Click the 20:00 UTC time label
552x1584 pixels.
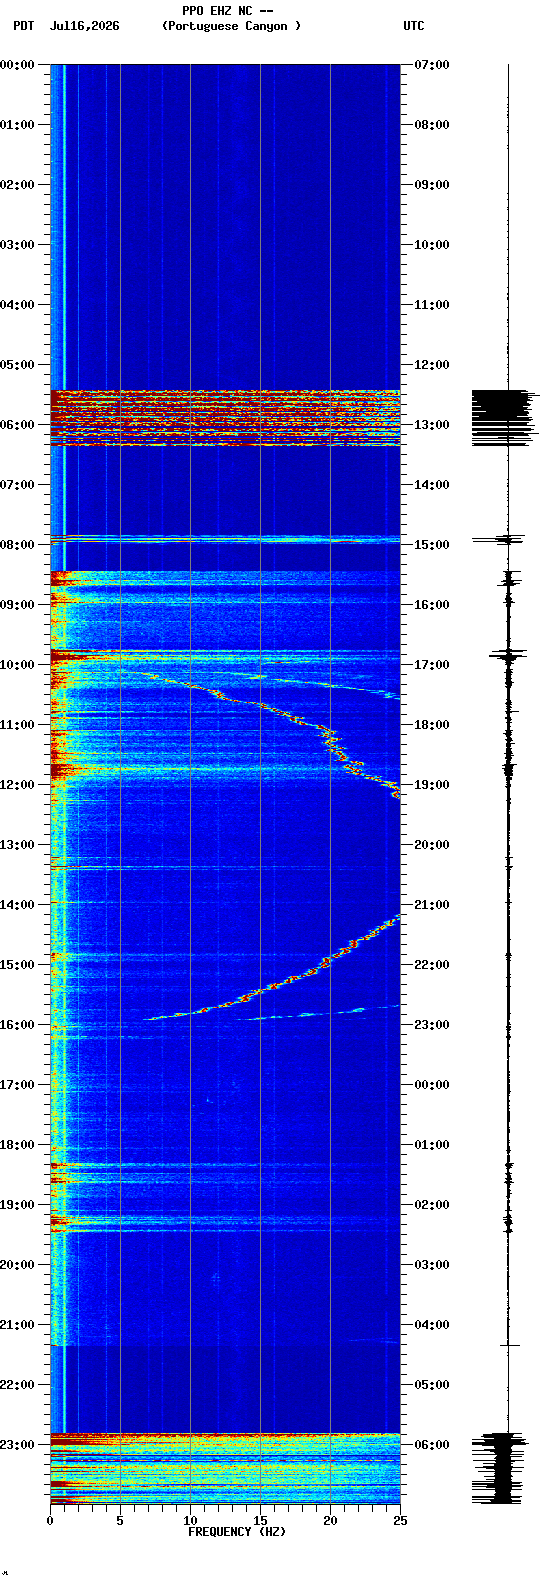pos(432,845)
